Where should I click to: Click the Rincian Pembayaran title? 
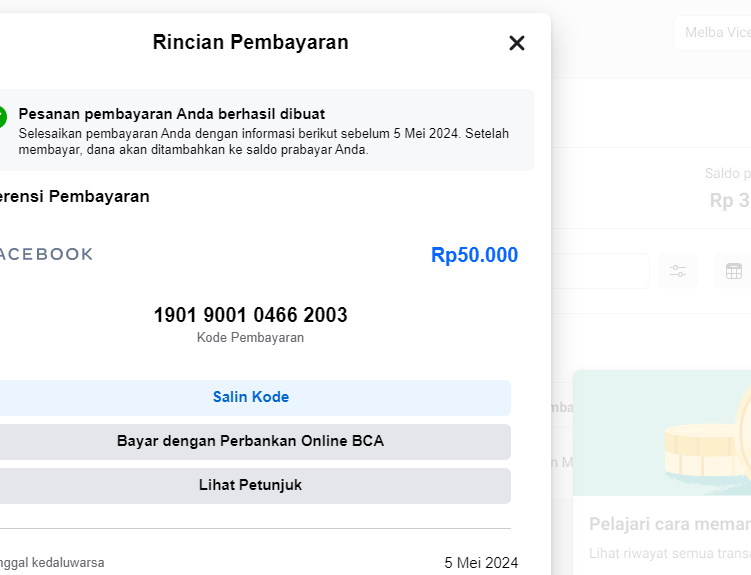point(250,42)
